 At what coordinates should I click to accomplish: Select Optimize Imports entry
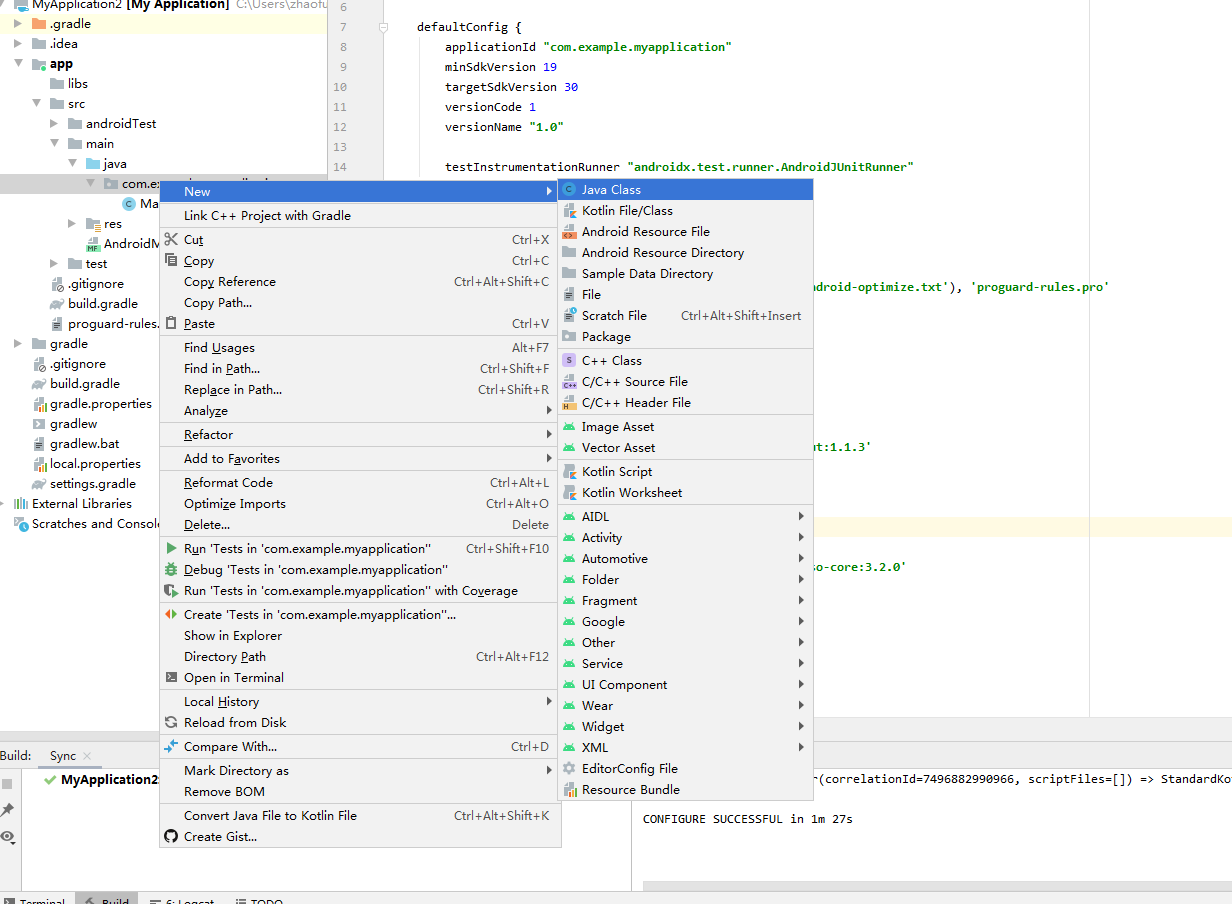pyautogui.click(x=360, y=503)
